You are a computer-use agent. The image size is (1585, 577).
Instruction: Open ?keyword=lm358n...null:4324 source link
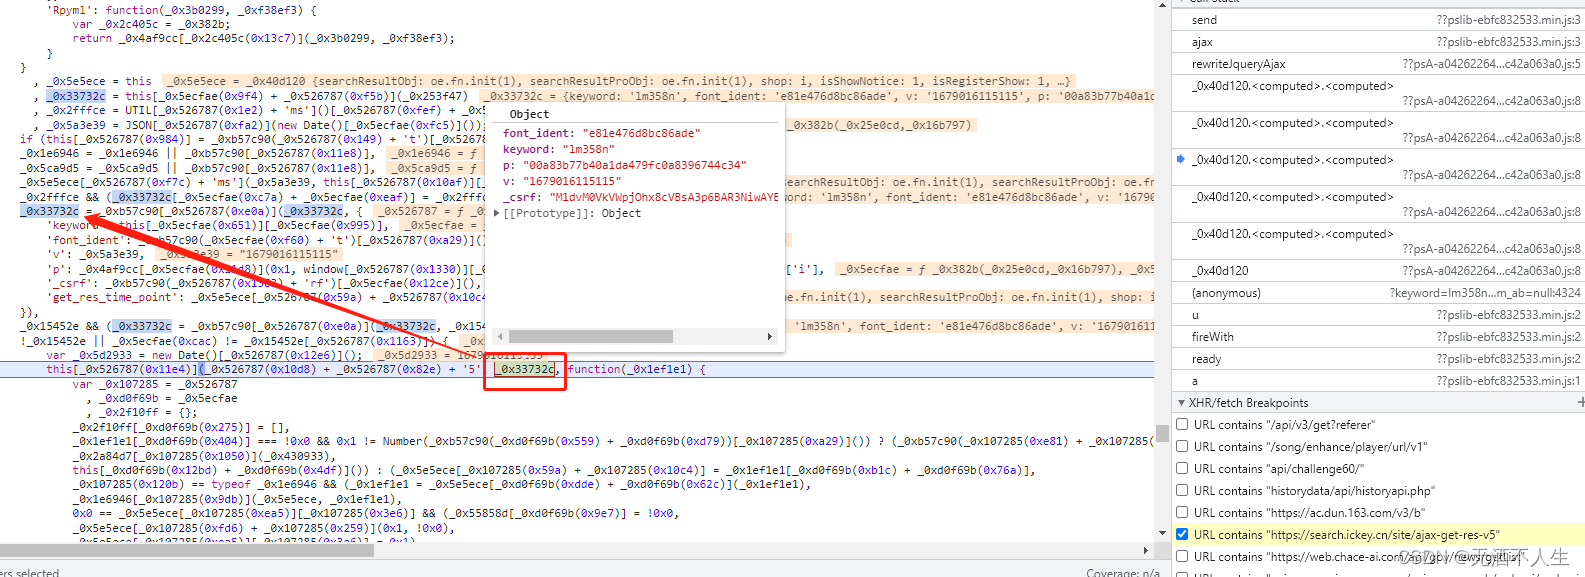click(1485, 293)
